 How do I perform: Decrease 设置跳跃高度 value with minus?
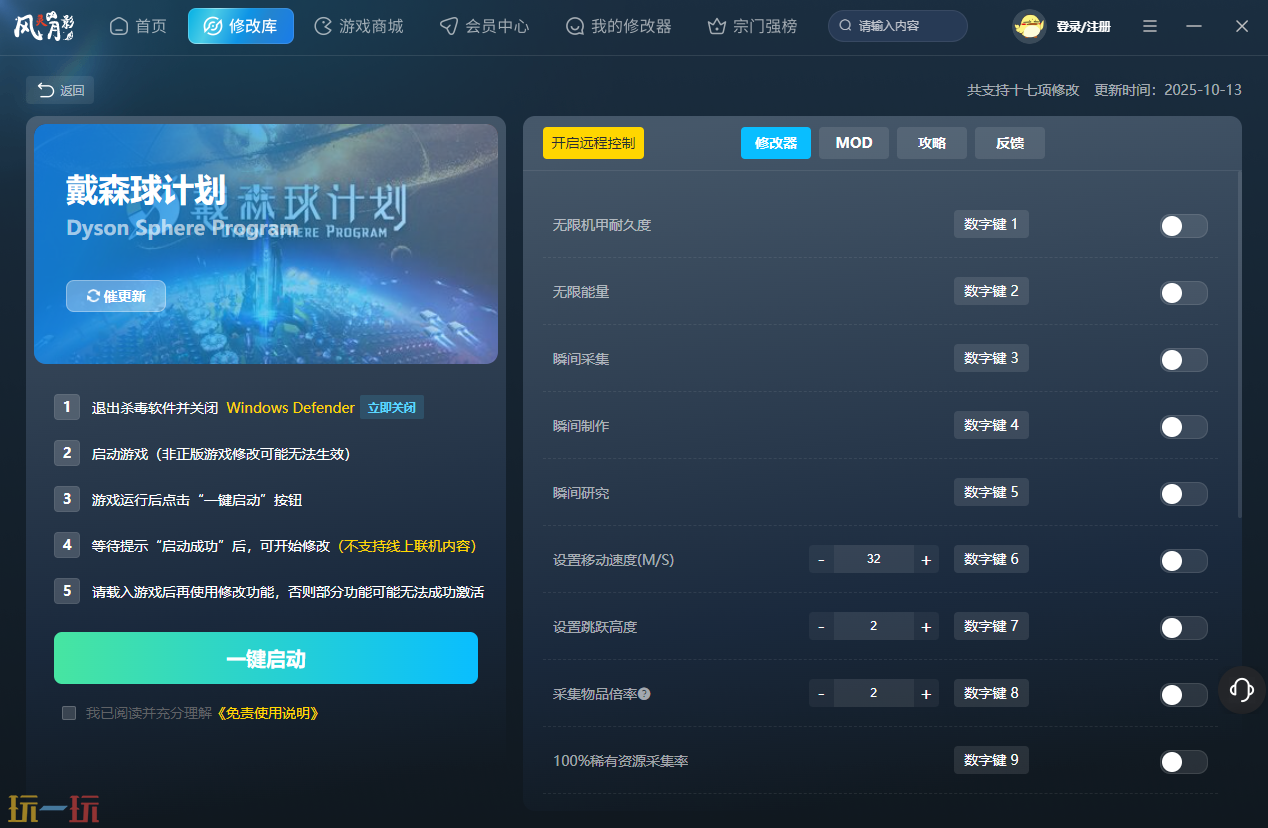tap(821, 626)
